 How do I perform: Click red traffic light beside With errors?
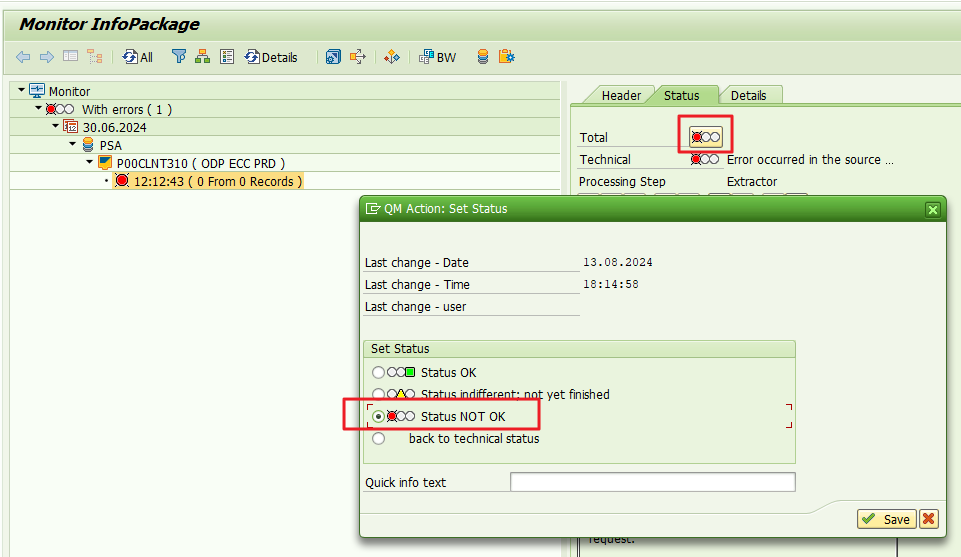pyautogui.click(x=59, y=109)
